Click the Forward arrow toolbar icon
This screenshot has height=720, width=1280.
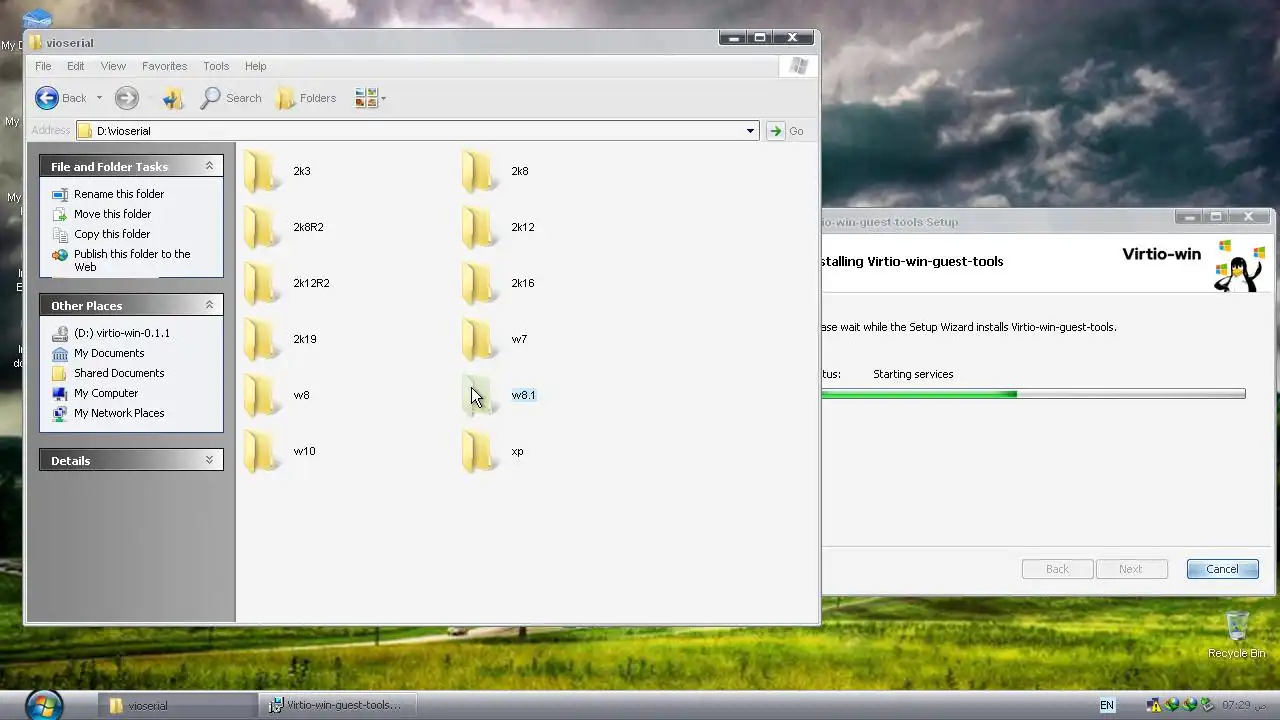(x=126, y=97)
